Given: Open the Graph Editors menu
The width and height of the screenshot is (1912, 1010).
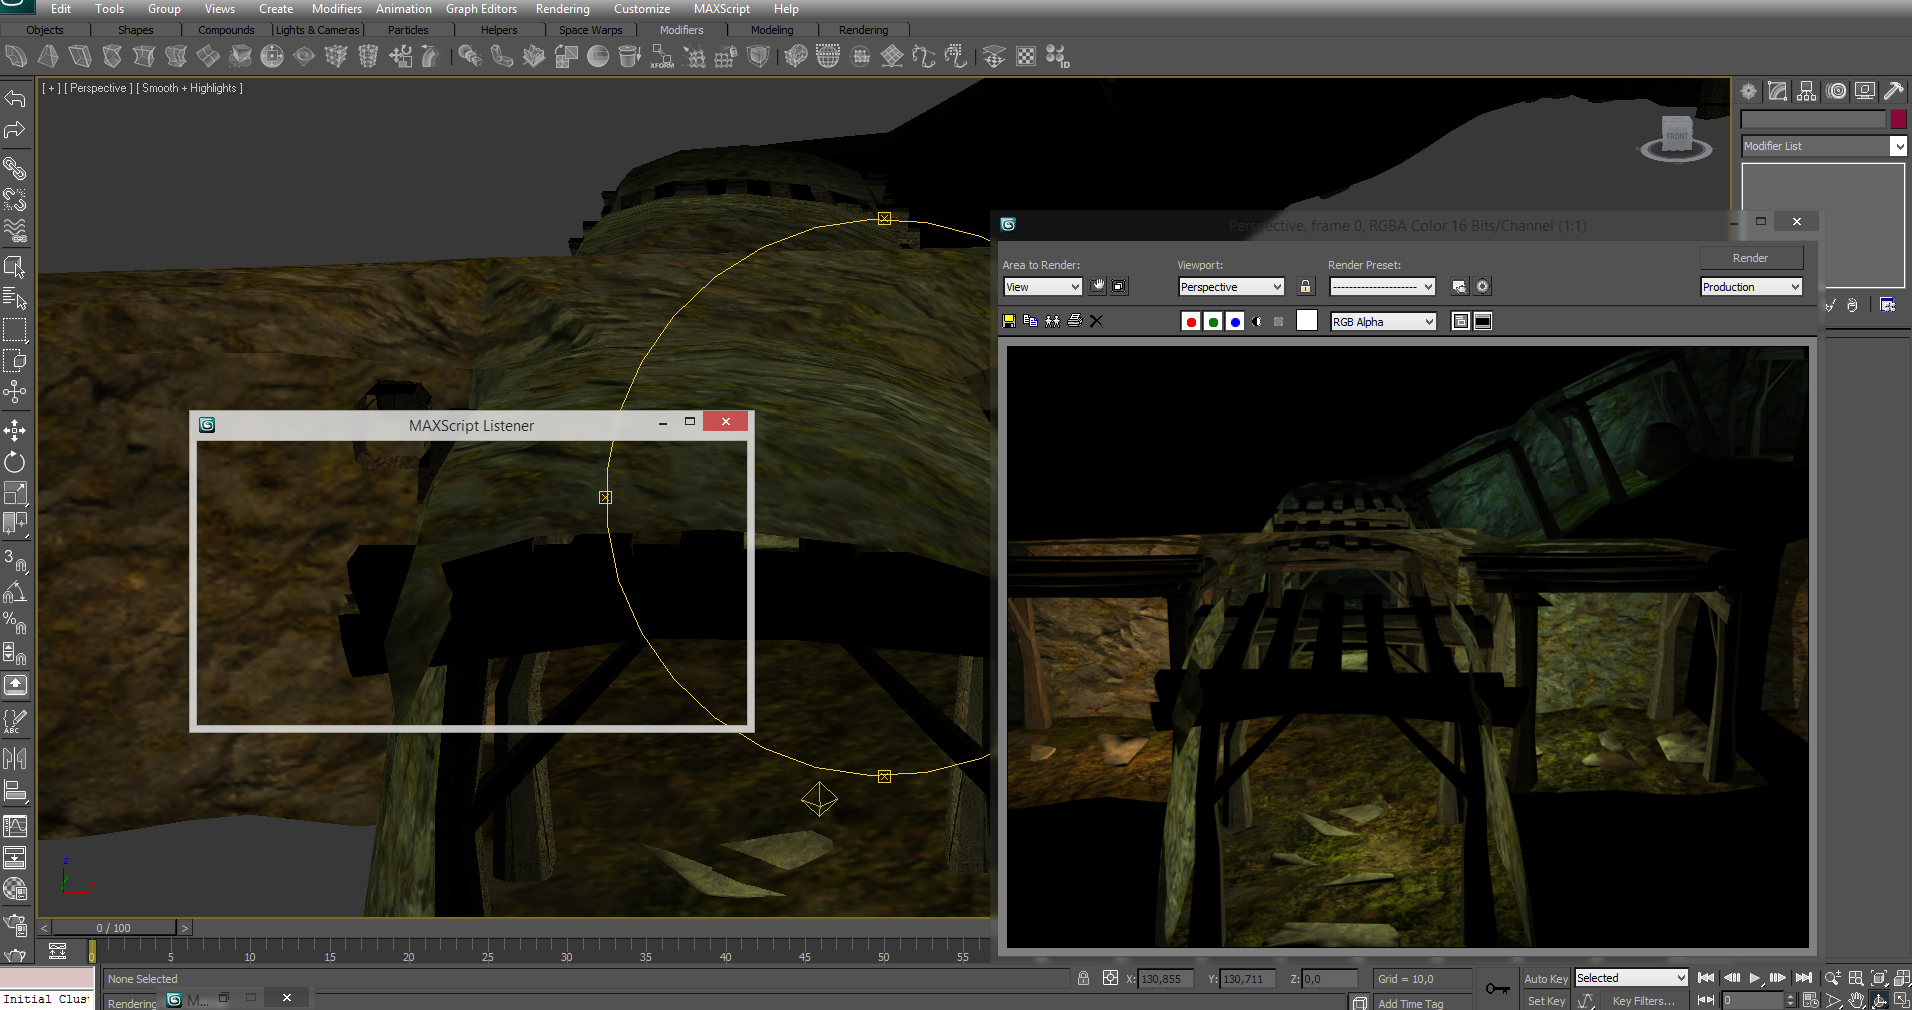Looking at the screenshot, I should 481,9.
